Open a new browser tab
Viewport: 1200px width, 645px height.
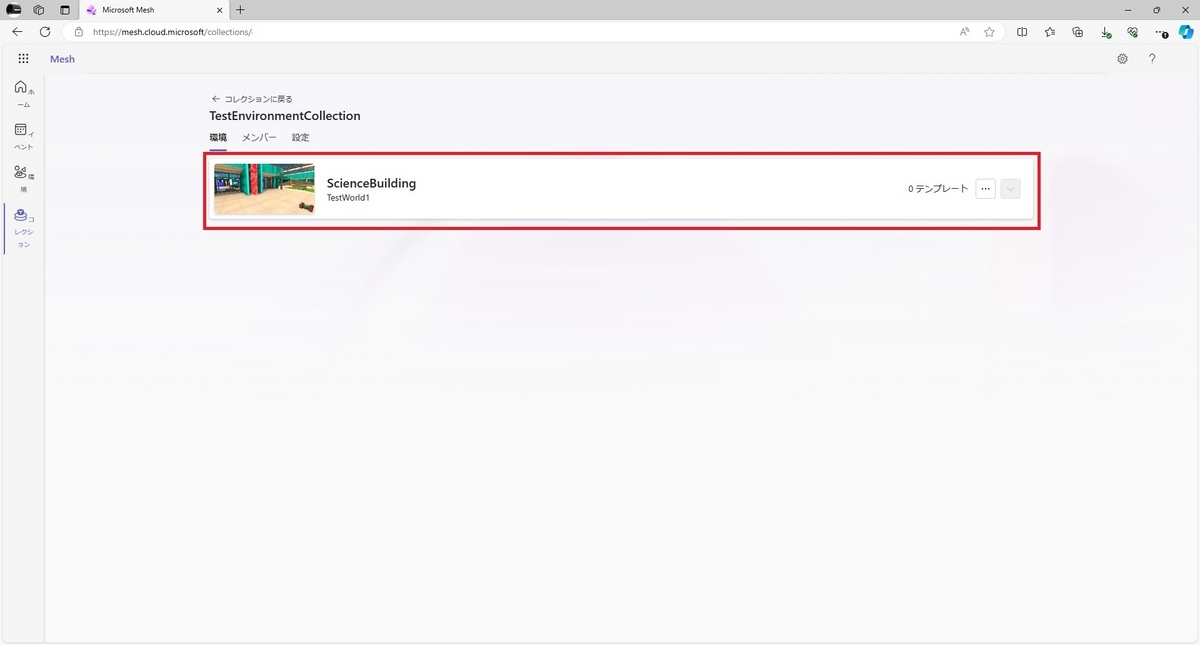coord(240,9)
